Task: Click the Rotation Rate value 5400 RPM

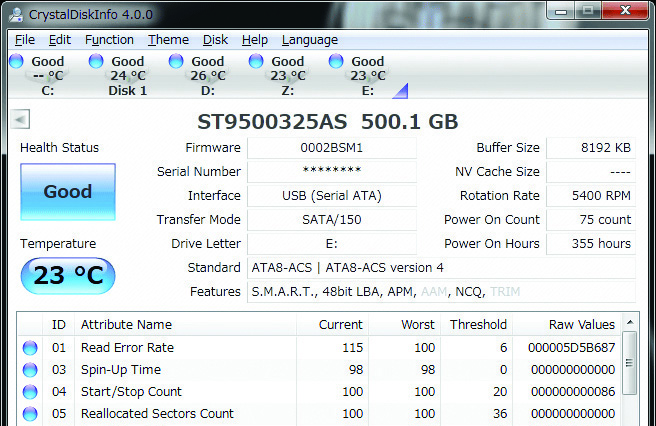Action: point(591,195)
